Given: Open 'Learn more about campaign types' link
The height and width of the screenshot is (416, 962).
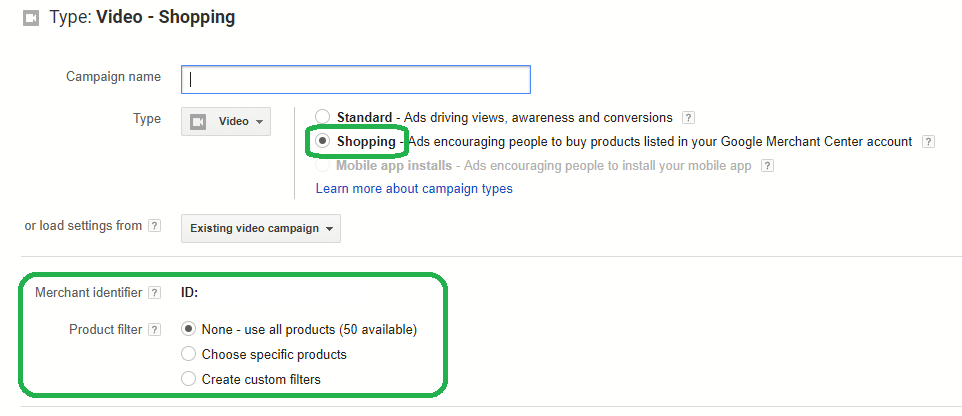Looking at the screenshot, I should pos(414,189).
